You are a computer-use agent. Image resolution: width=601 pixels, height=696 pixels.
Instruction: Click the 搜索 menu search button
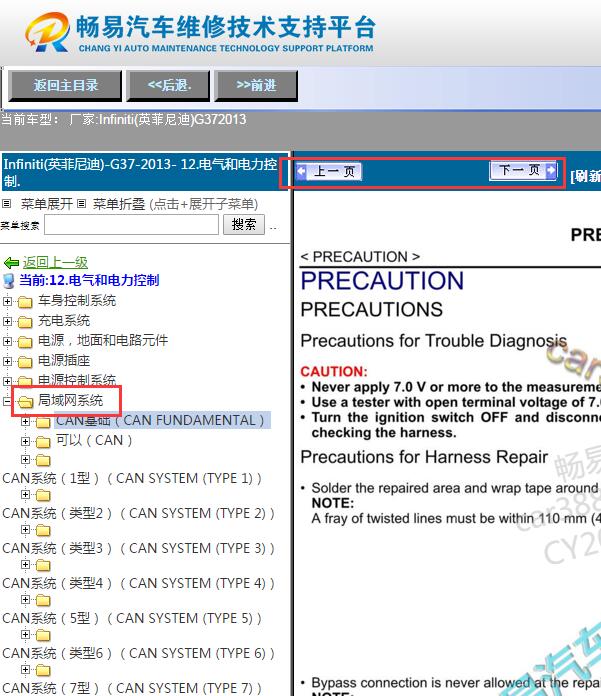coord(244,225)
